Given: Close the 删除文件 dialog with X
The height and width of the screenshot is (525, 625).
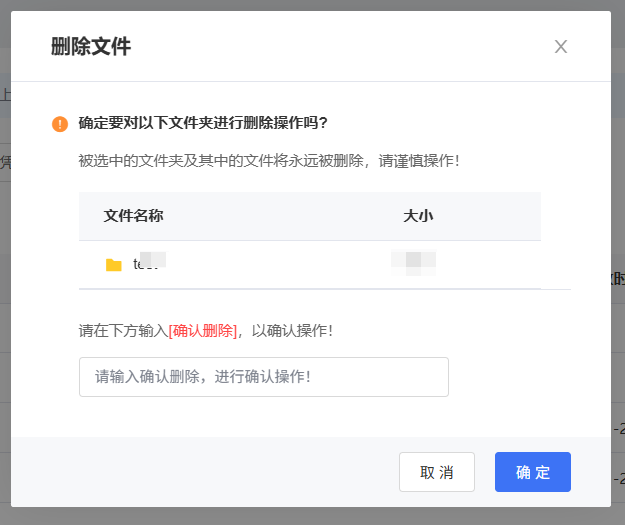Looking at the screenshot, I should tap(561, 46).
